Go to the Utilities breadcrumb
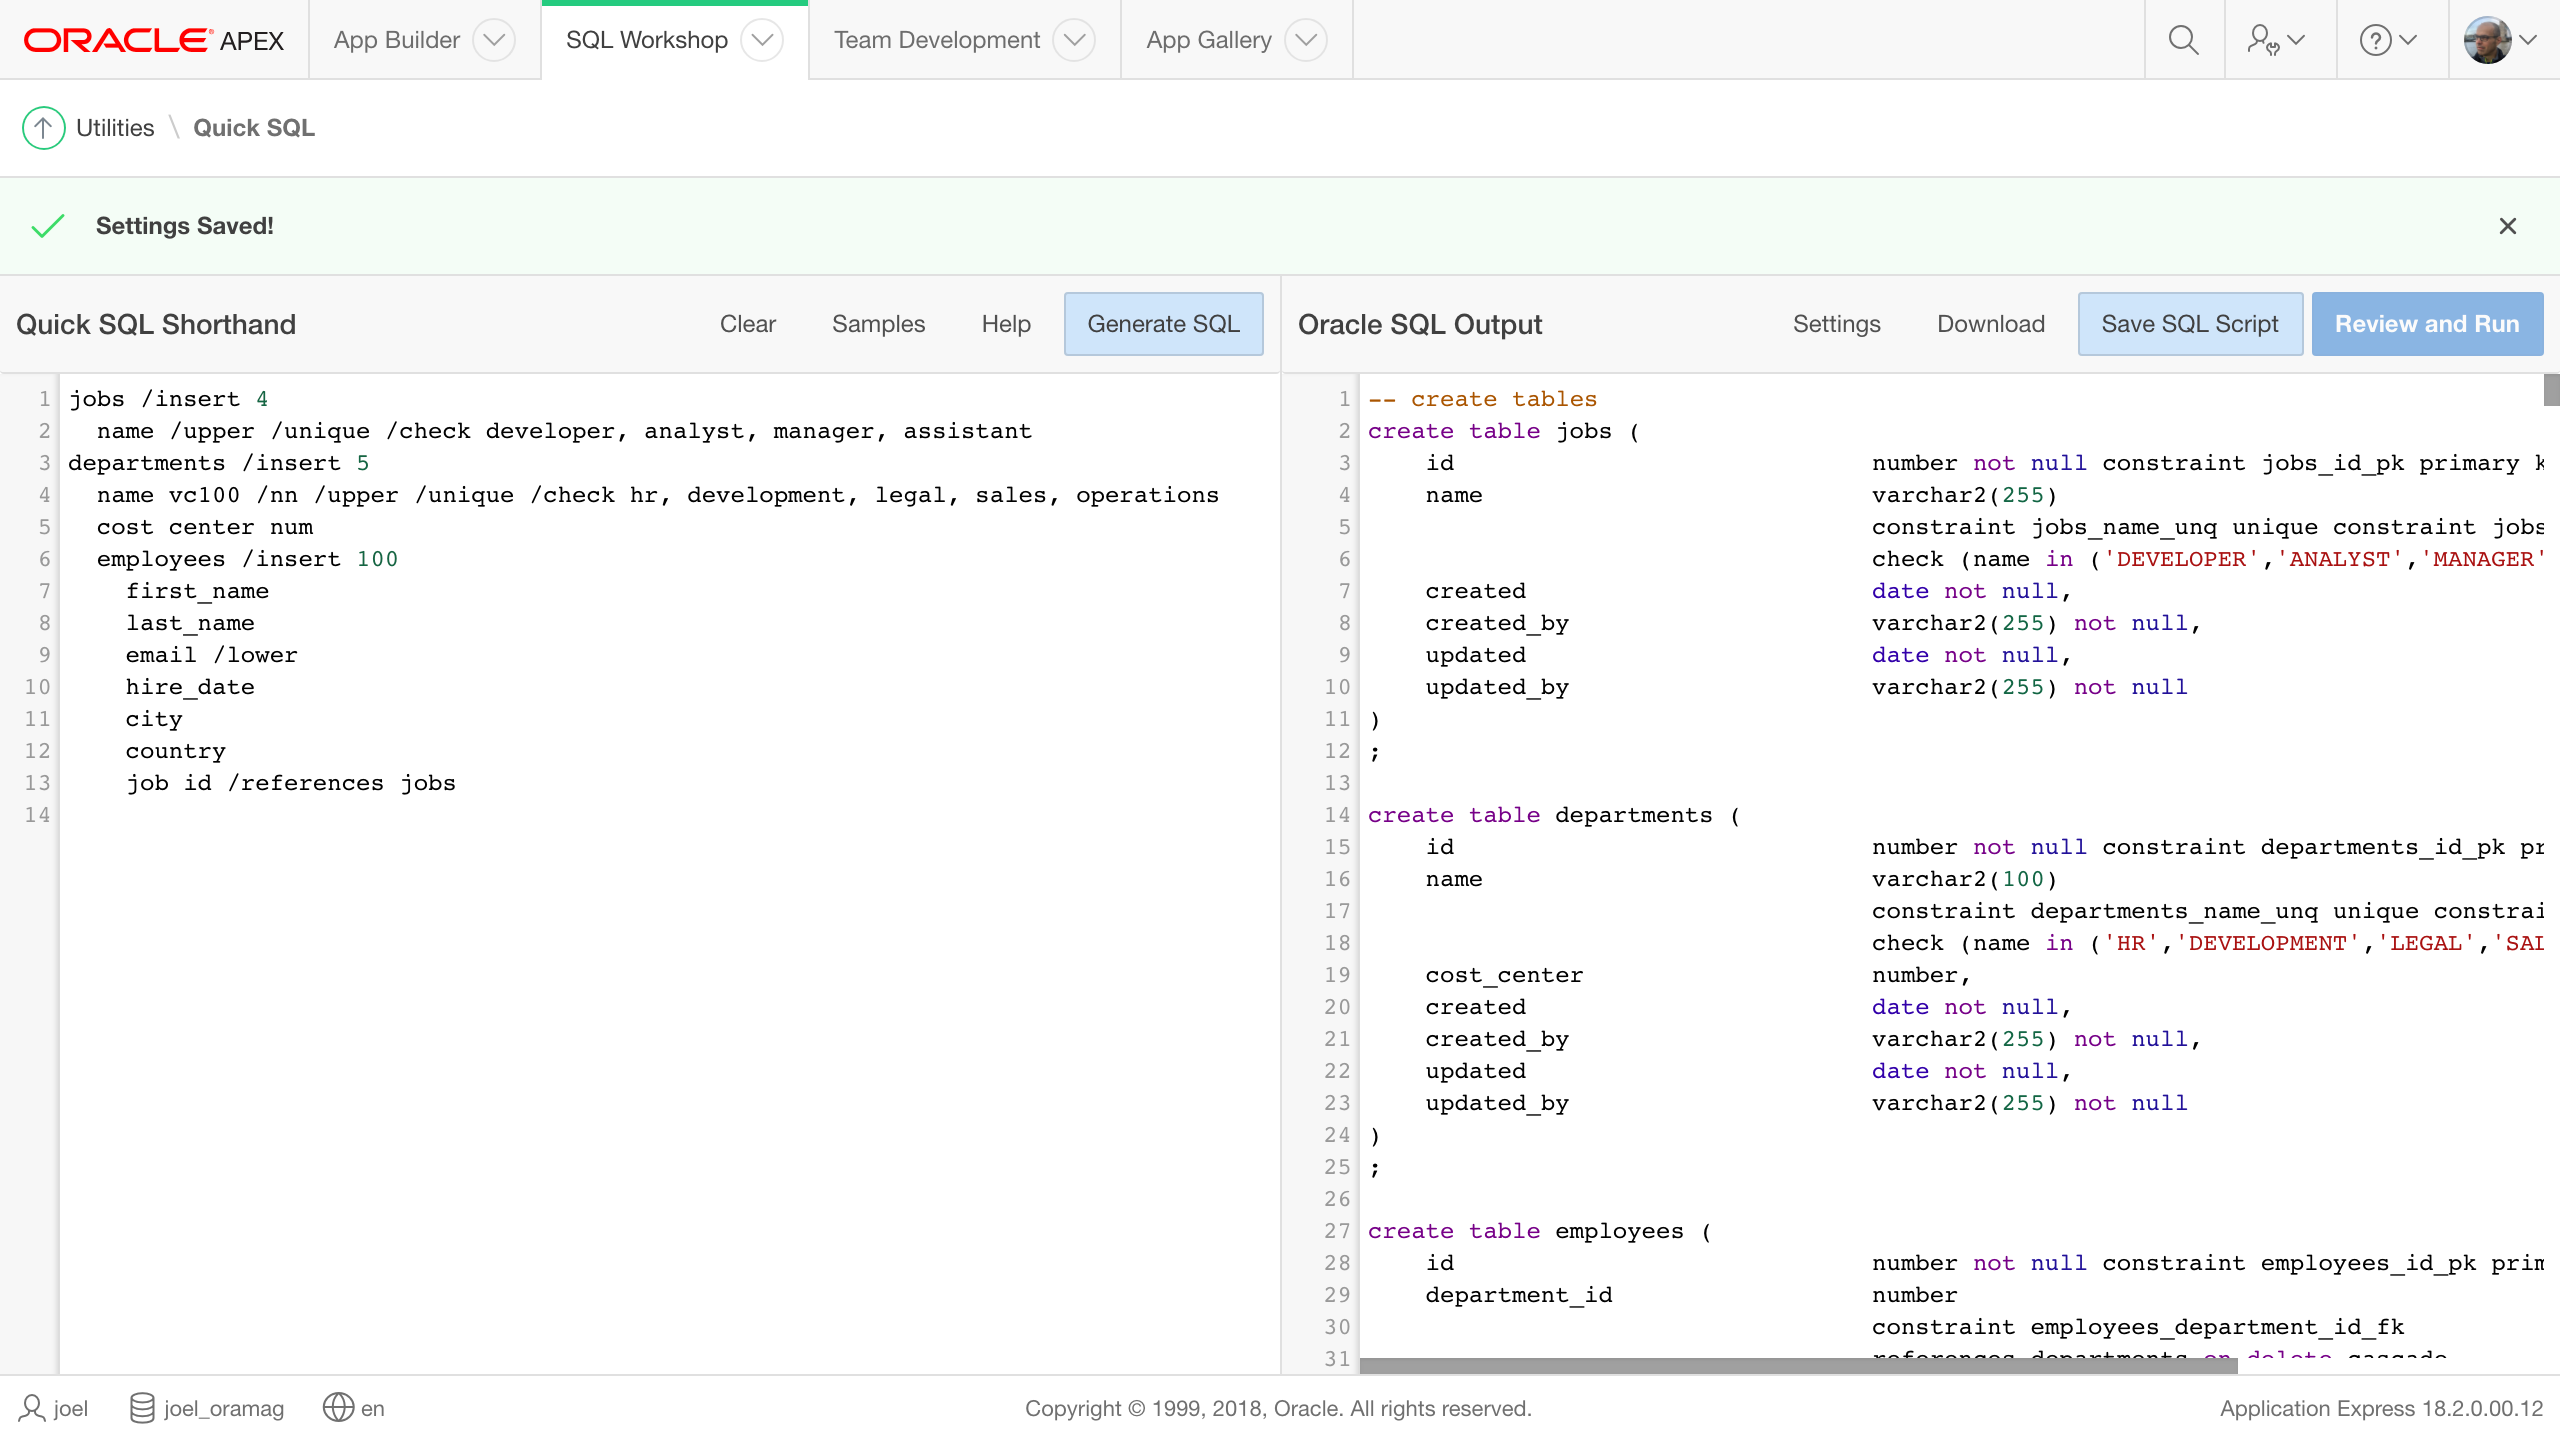Viewport: 2560px width, 1439px height. click(115, 128)
